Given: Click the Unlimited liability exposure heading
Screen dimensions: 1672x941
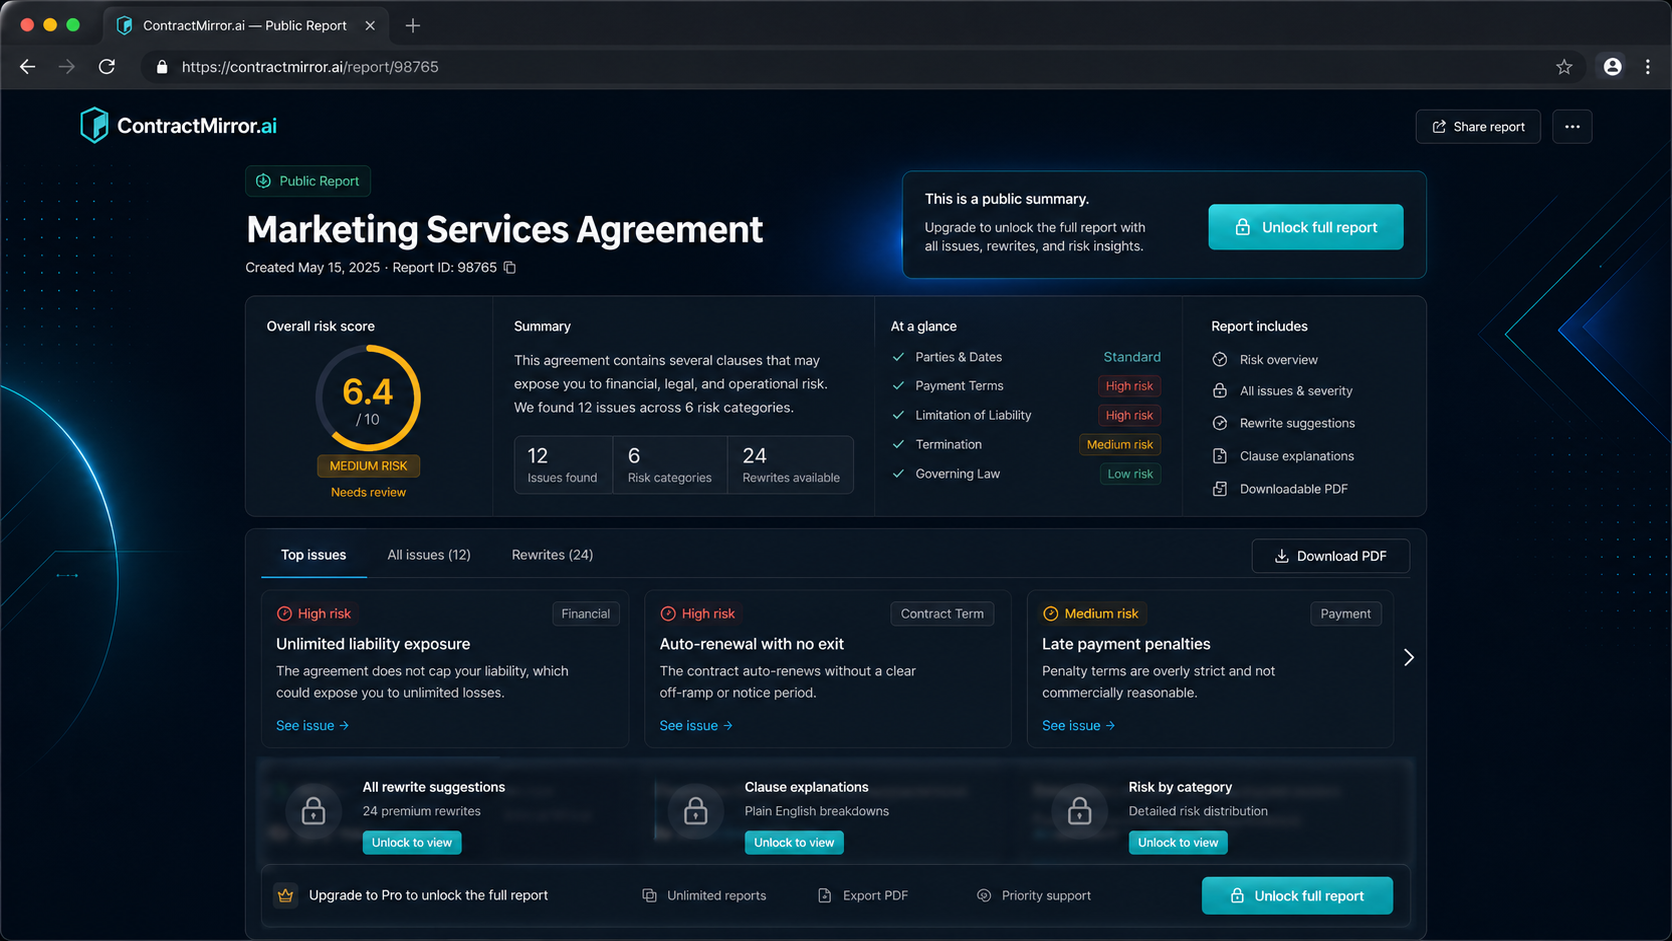Looking at the screenshot, I should 373,644.
